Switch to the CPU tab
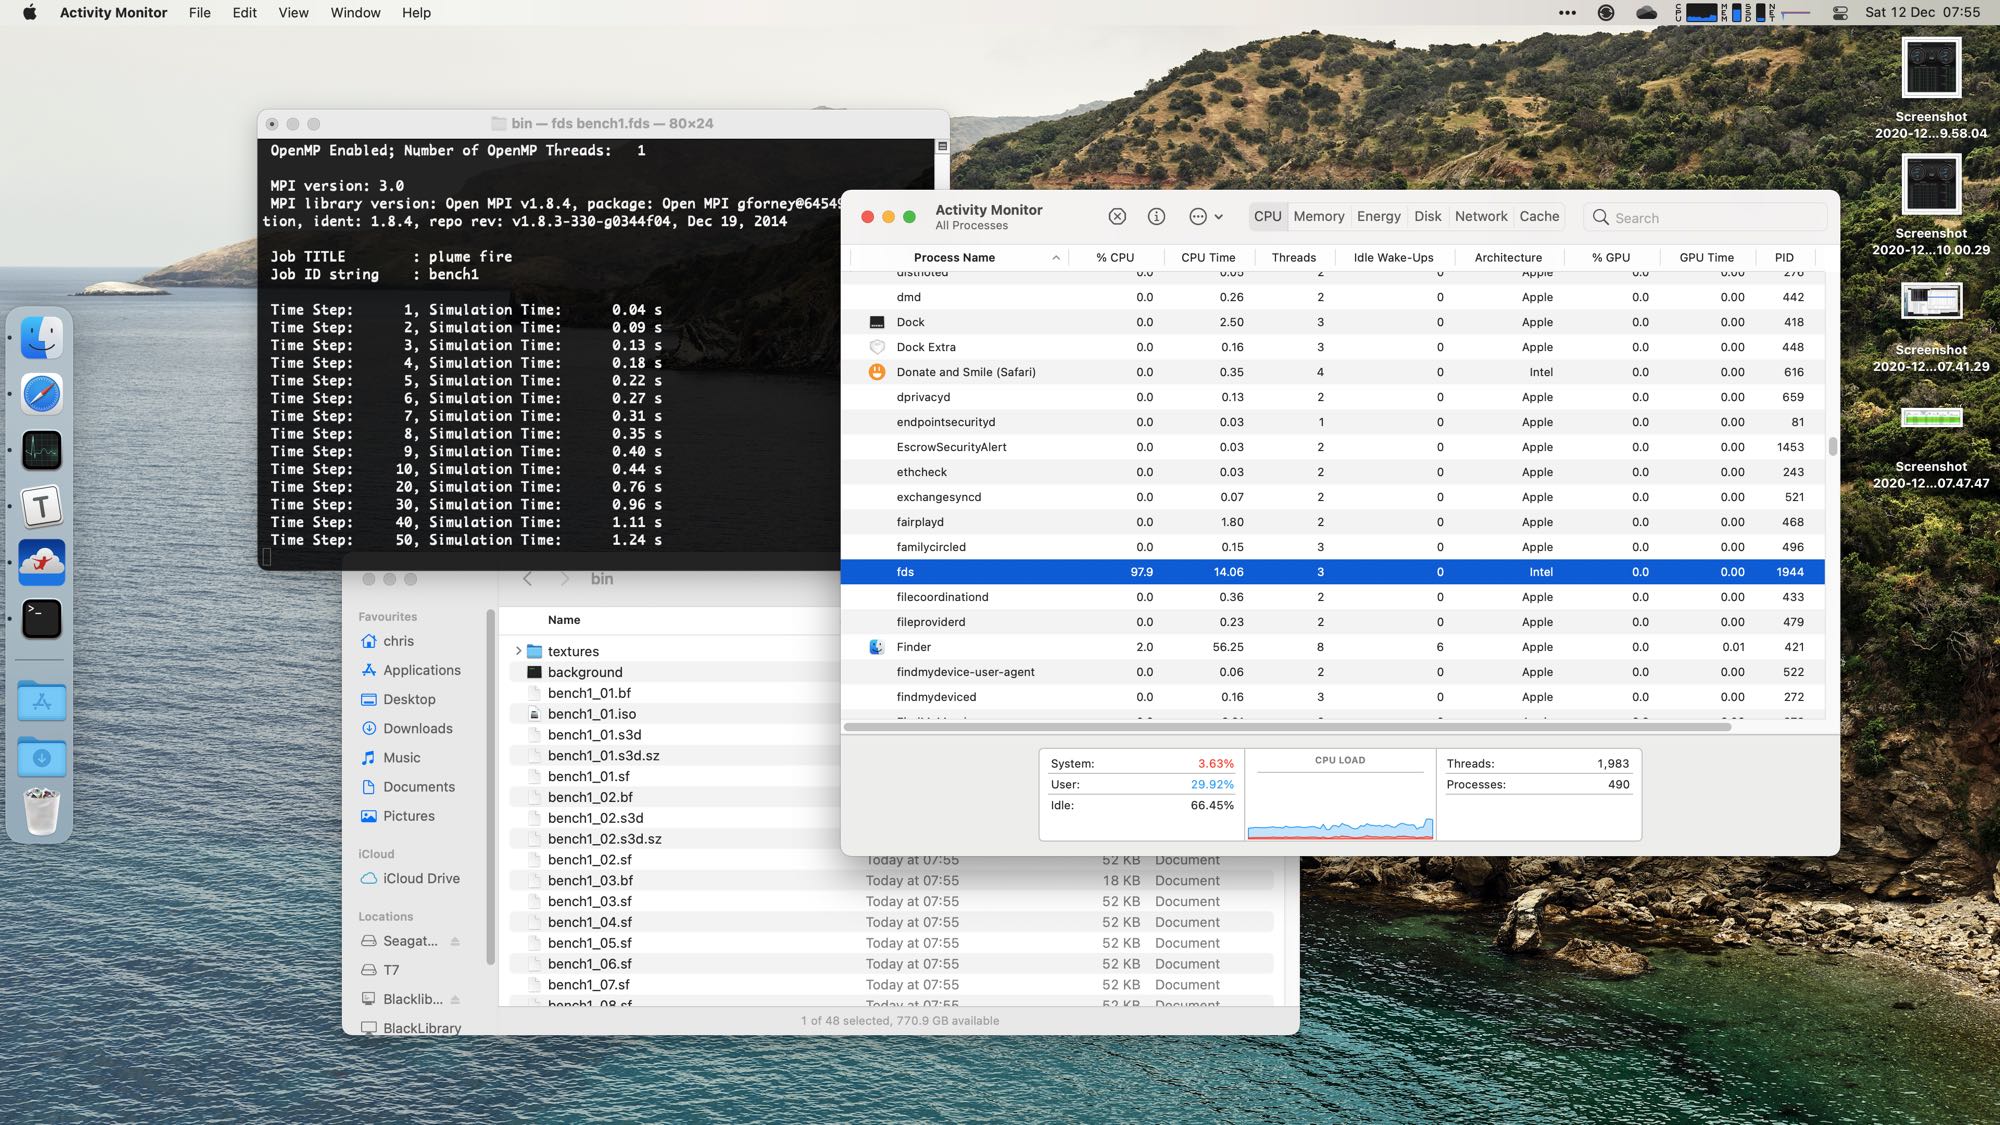 (x=1267, y=216)
